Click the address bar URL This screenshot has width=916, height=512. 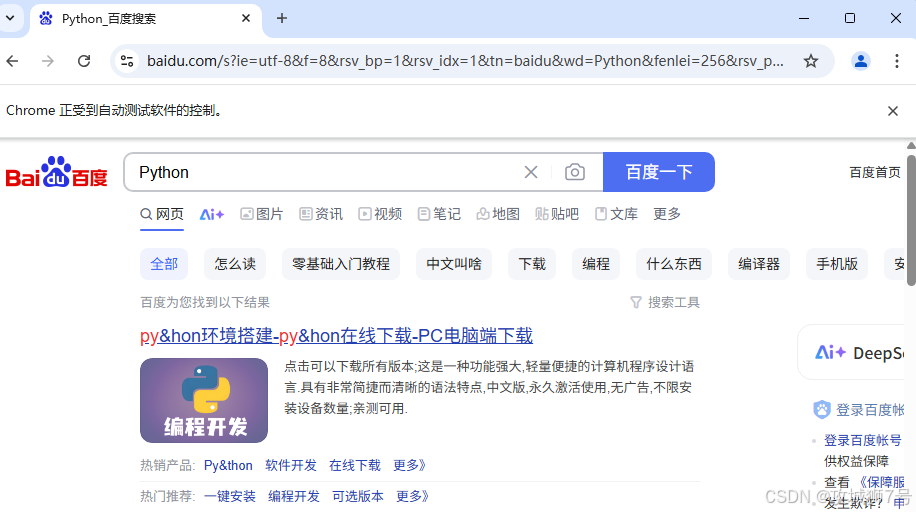(465, 61)
